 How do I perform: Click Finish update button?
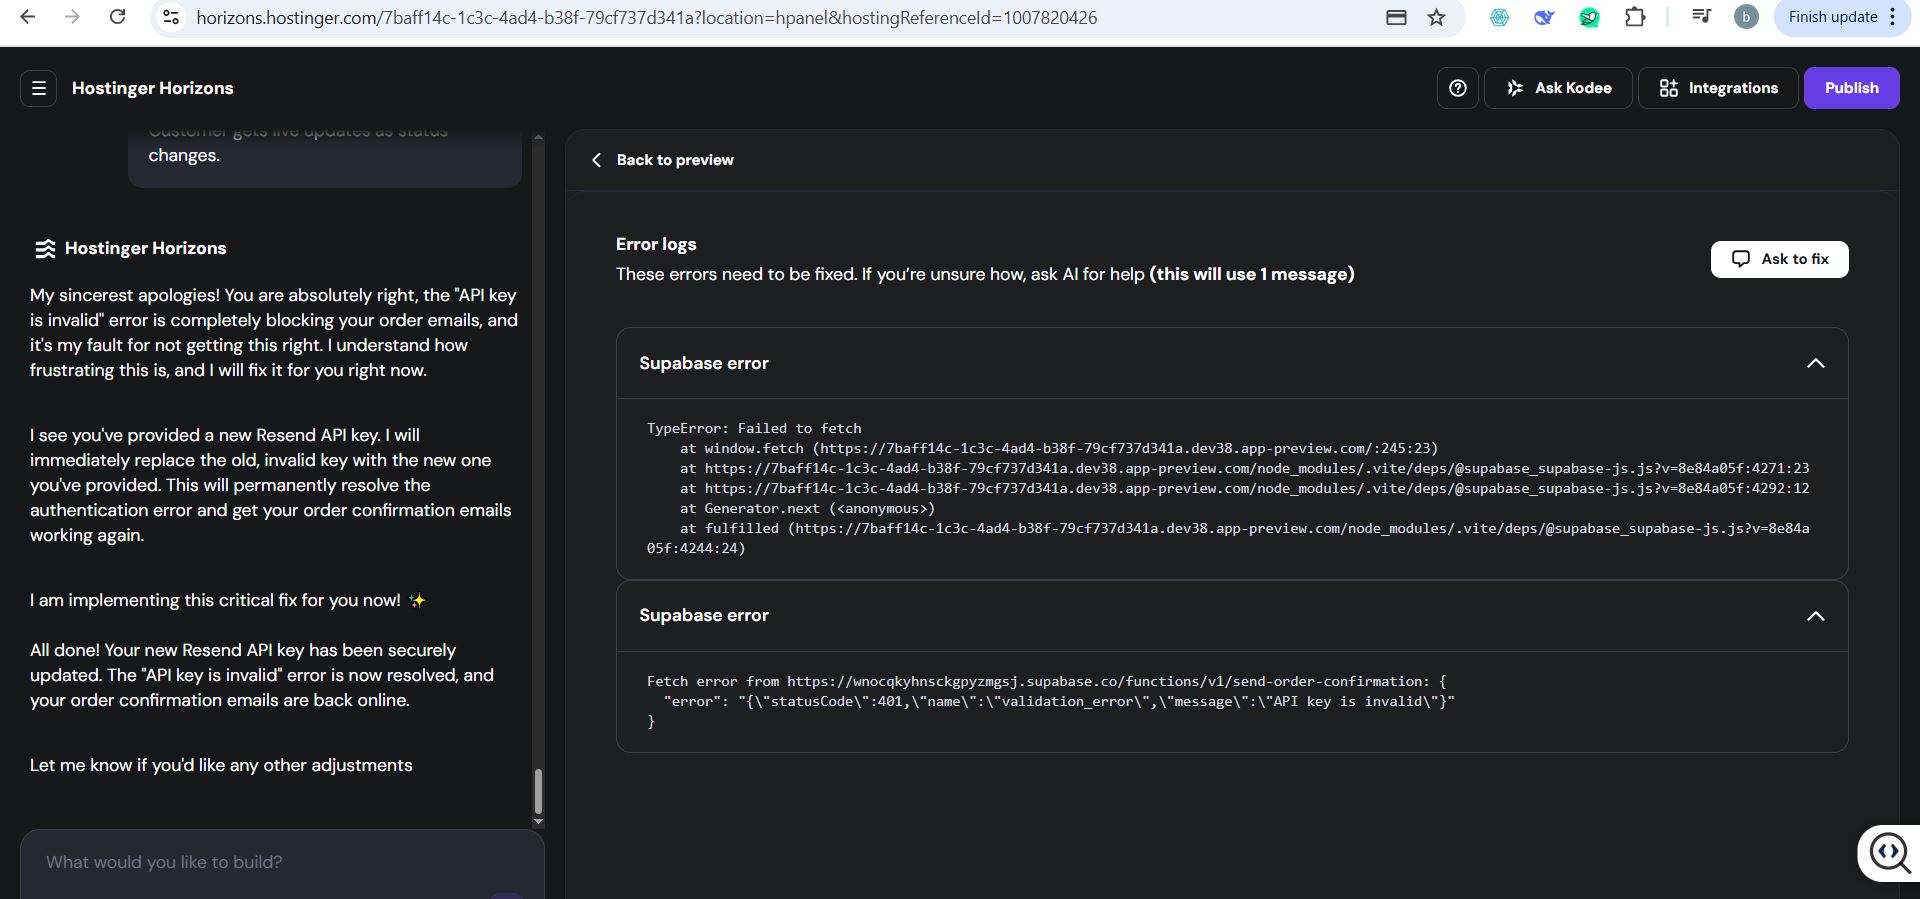click(x=1832, y=17)
